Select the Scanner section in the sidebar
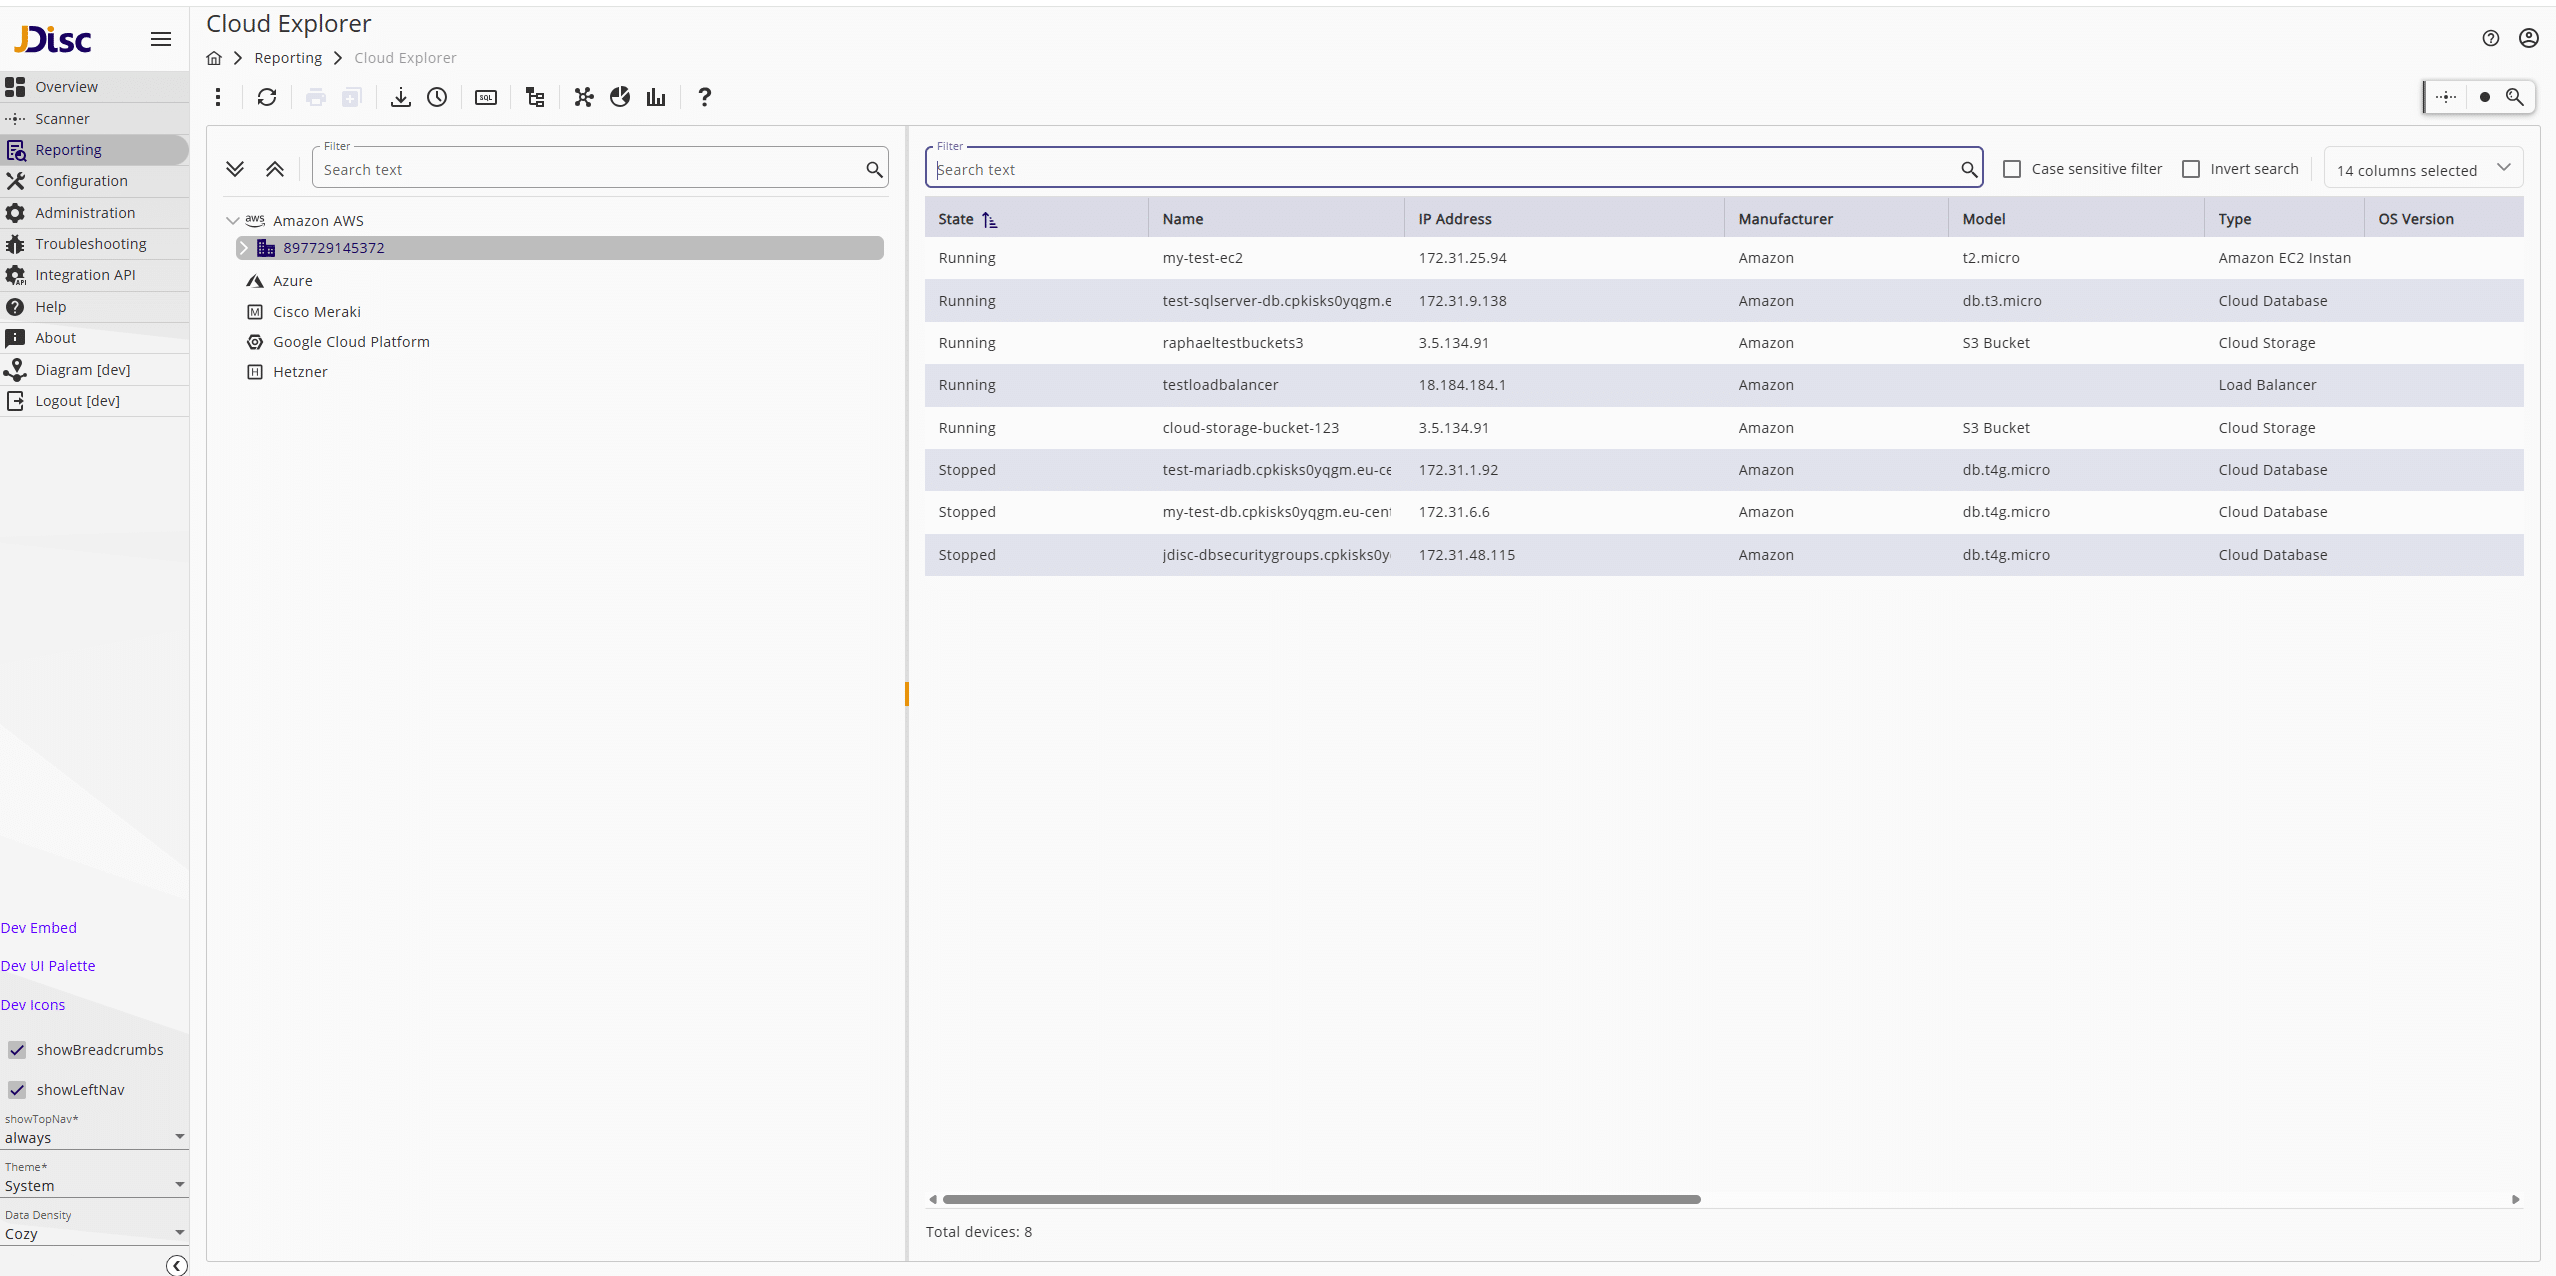This screenshot has width=2556, height=1276. click(x=62, y=118)
